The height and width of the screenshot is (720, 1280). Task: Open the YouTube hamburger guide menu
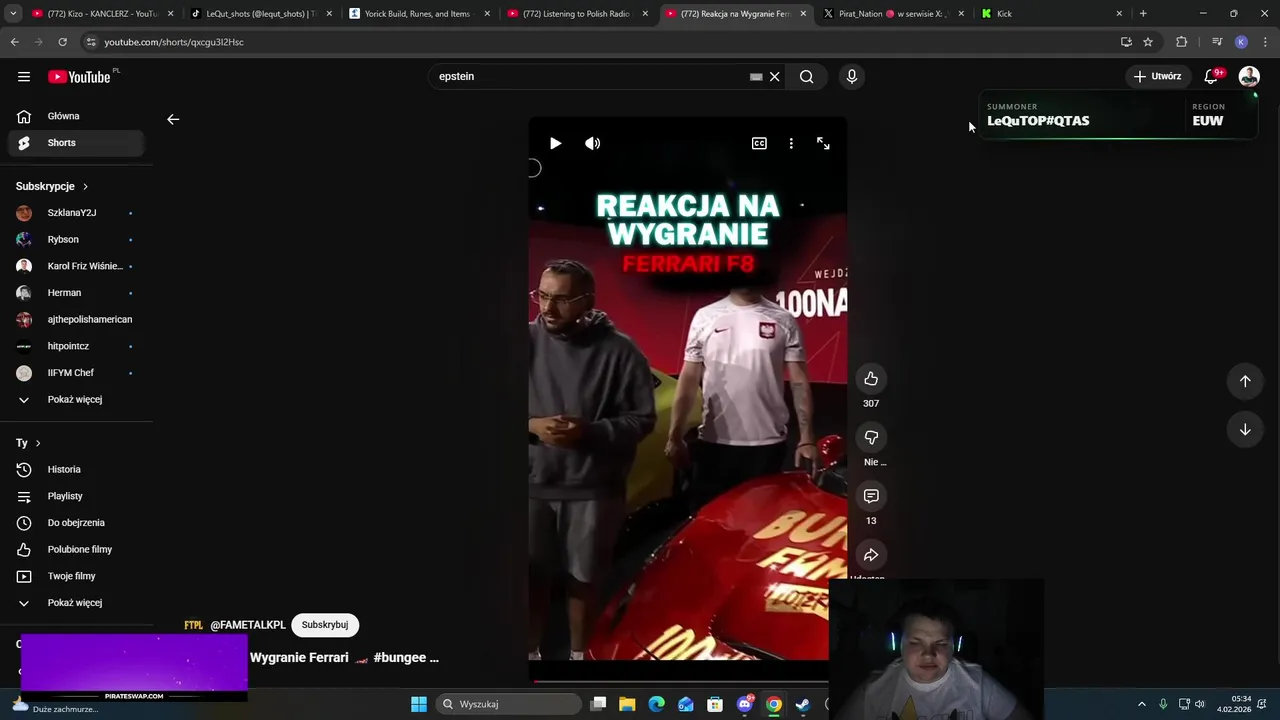[x=24, y=77]
